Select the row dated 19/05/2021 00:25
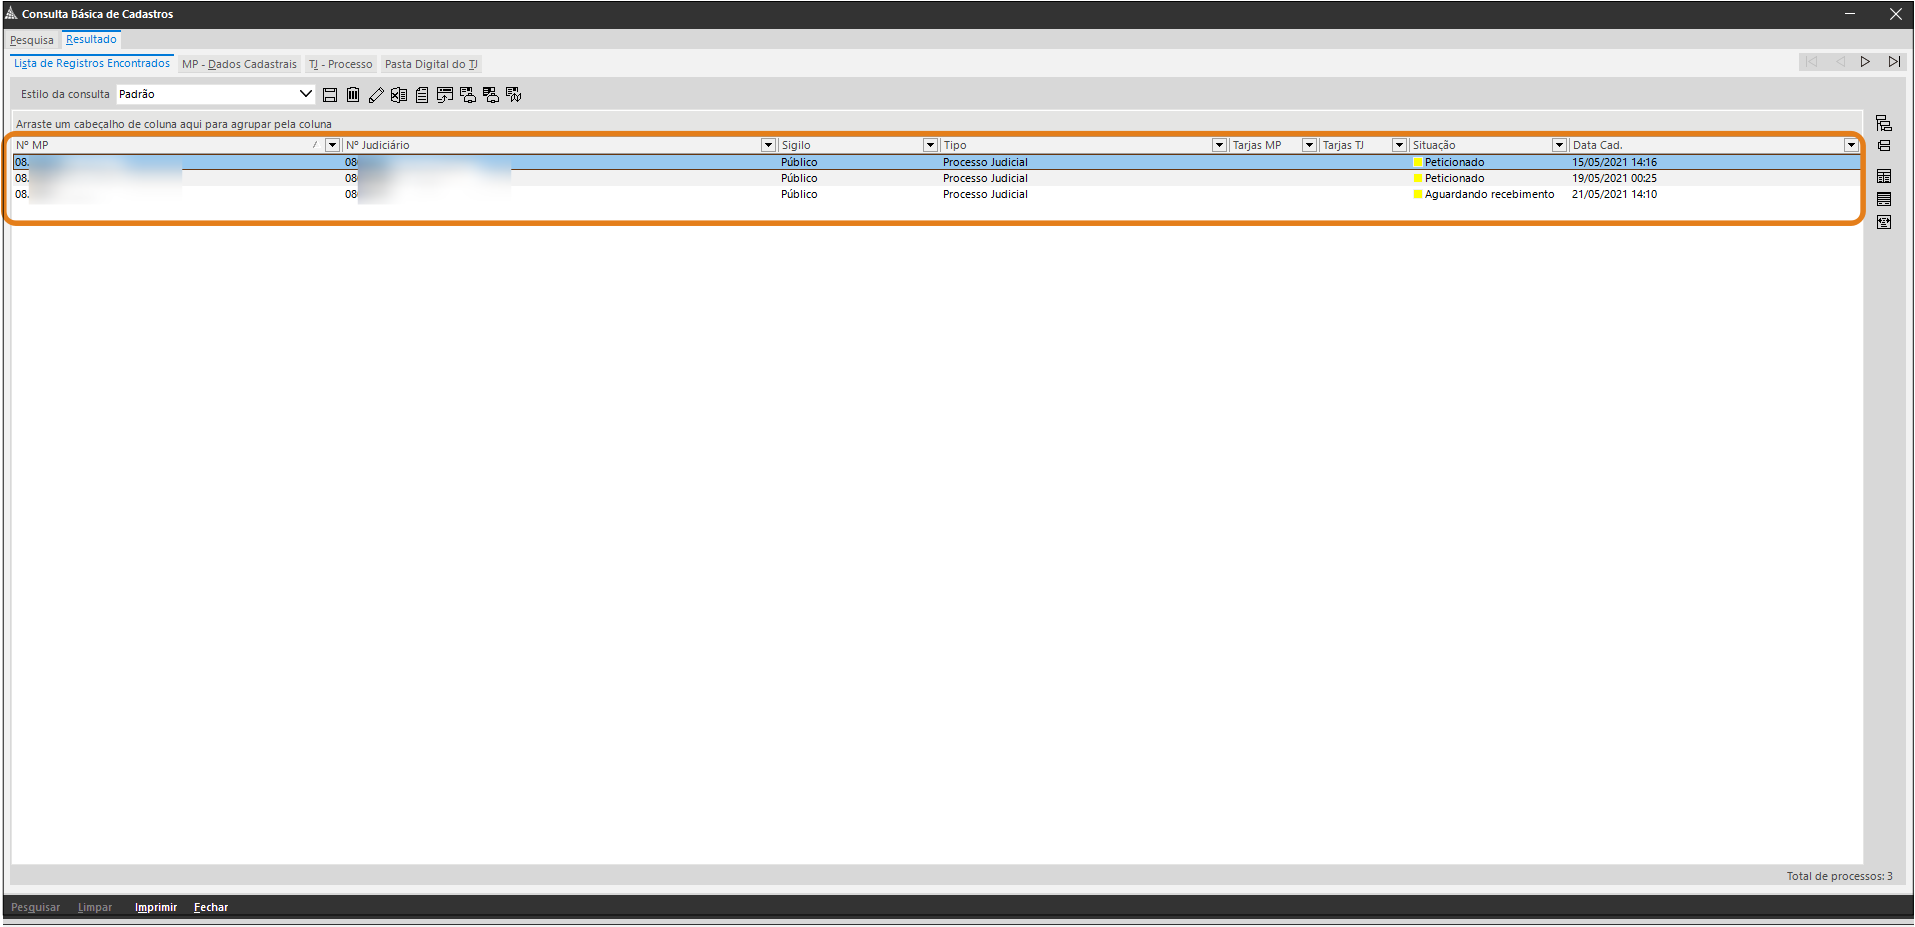Viewport: 1915px width, 927px height. [x=936, y=178]
